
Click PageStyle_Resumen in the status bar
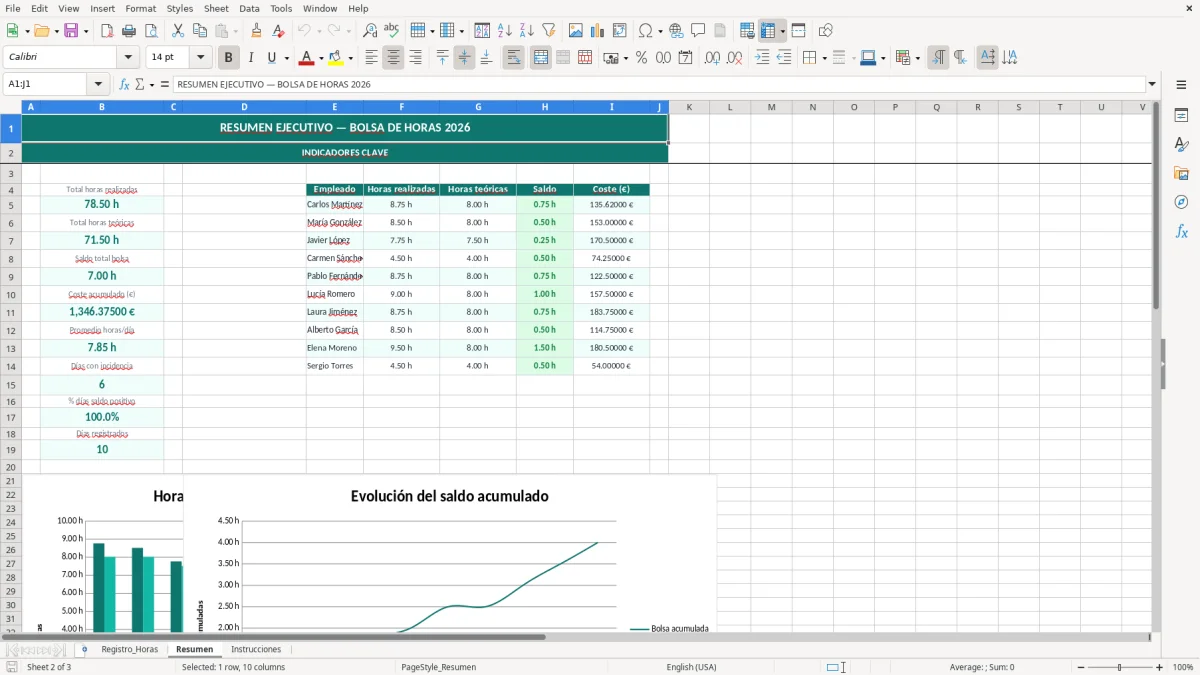(x=438, y=667)
